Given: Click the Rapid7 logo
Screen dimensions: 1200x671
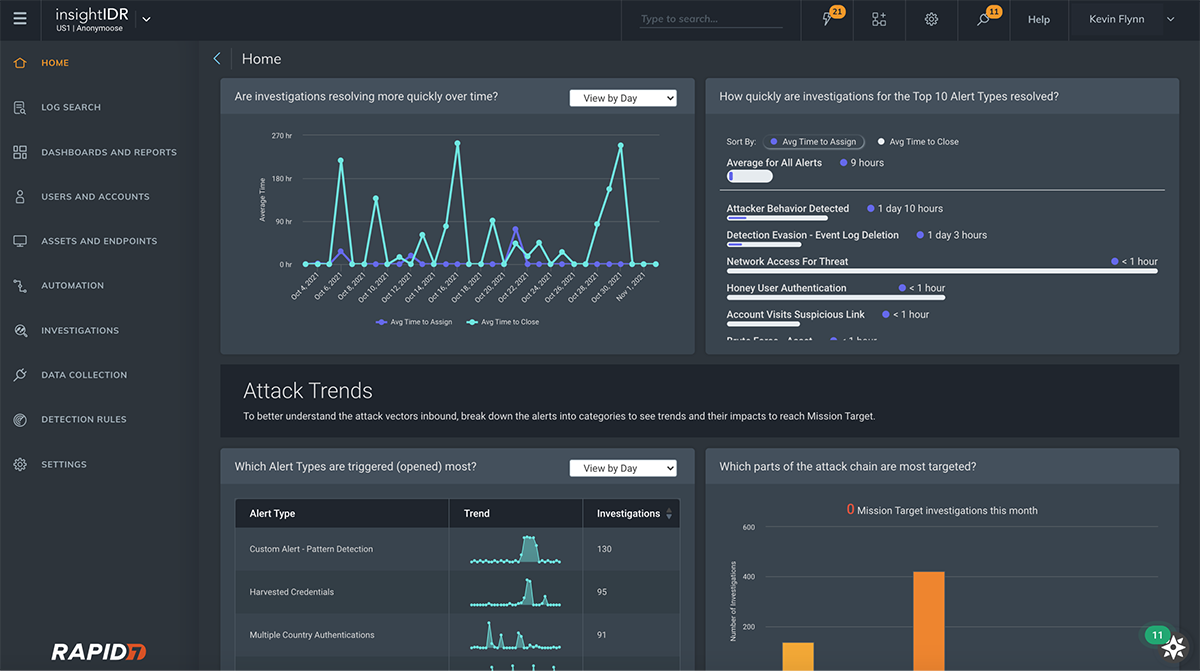Looking at the screenshot, I should tap(99, 652).
